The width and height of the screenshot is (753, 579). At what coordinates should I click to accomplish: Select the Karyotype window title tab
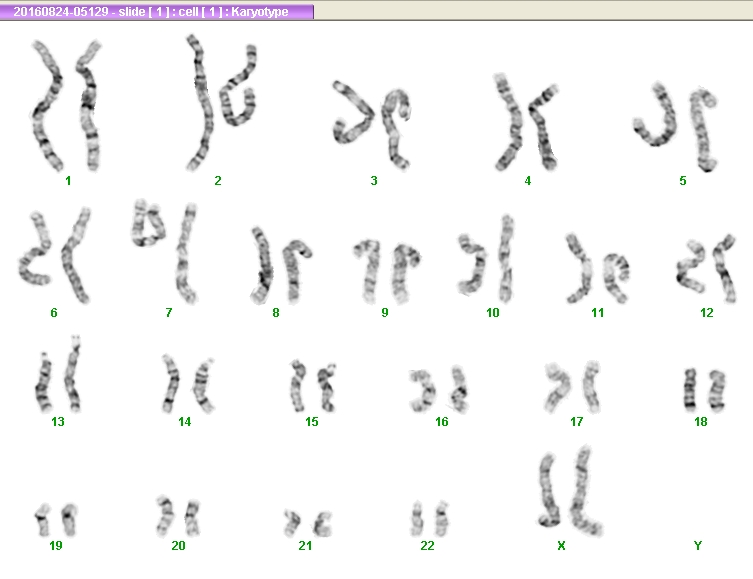coord(157,12)
